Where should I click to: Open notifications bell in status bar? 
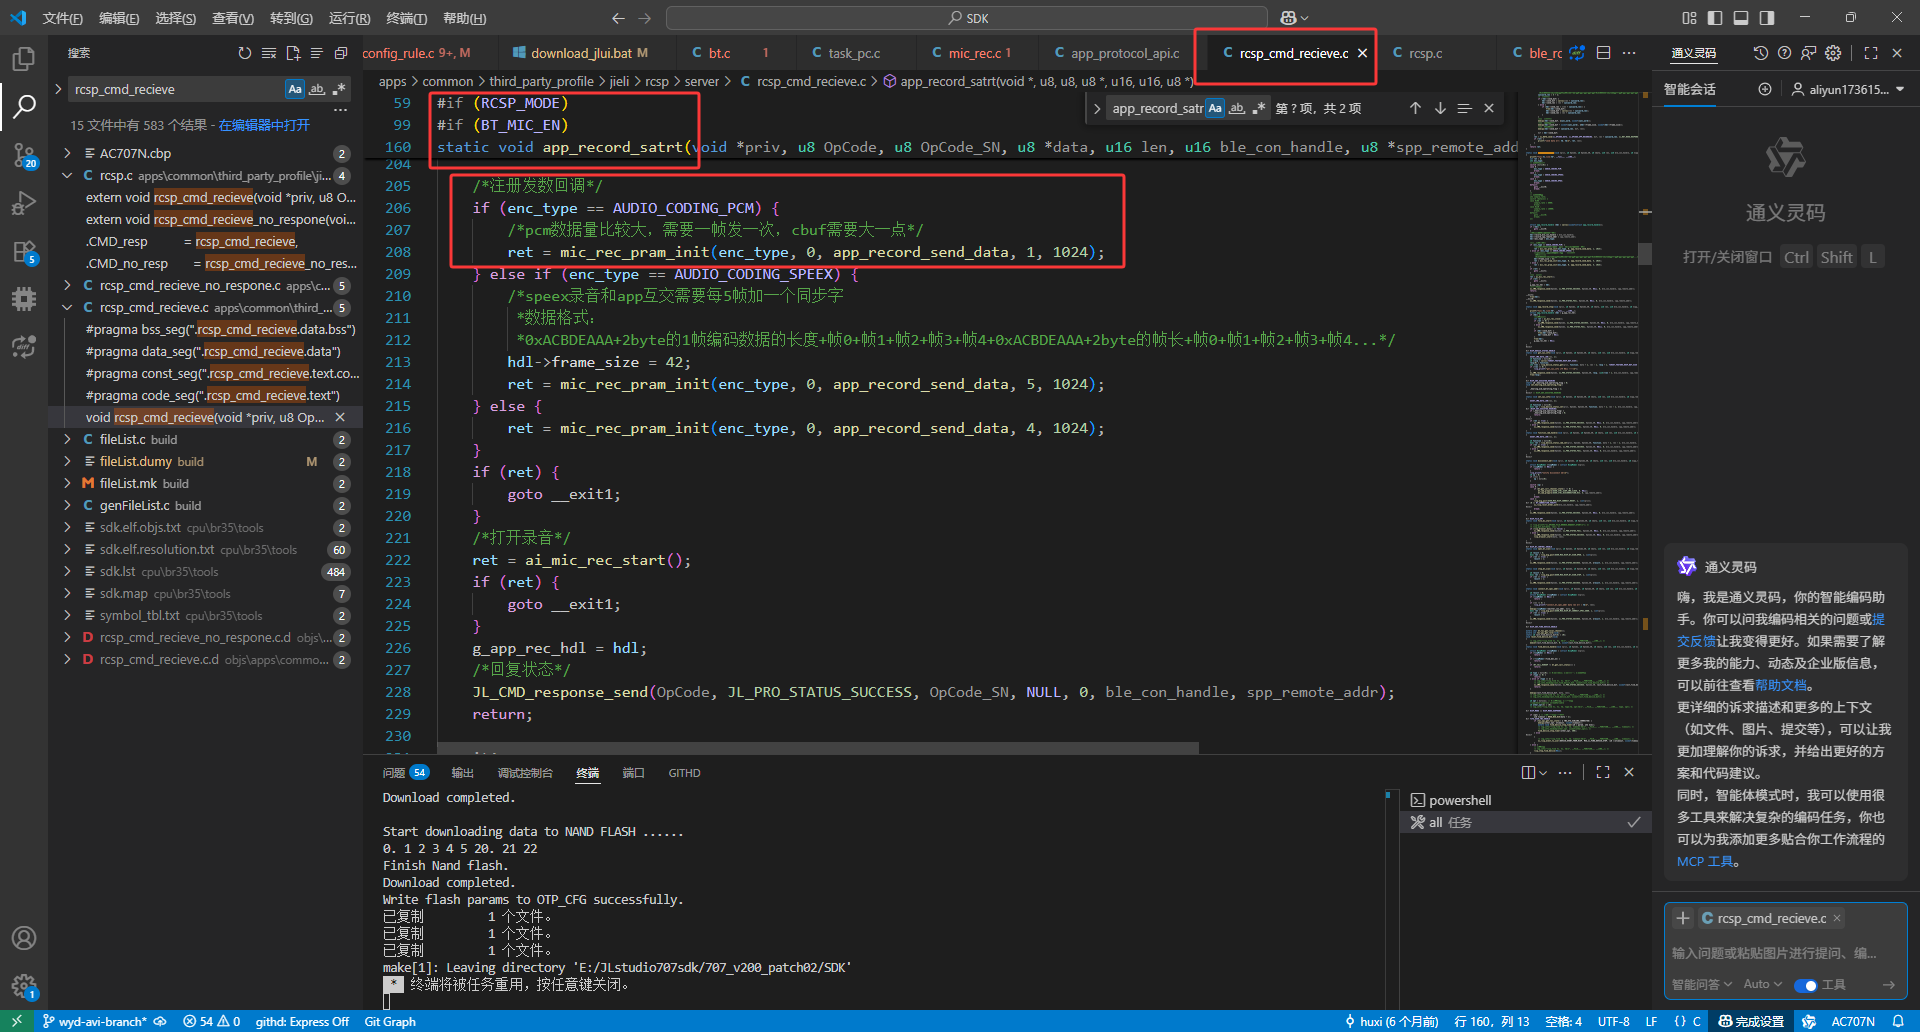click(1898, 1021)
